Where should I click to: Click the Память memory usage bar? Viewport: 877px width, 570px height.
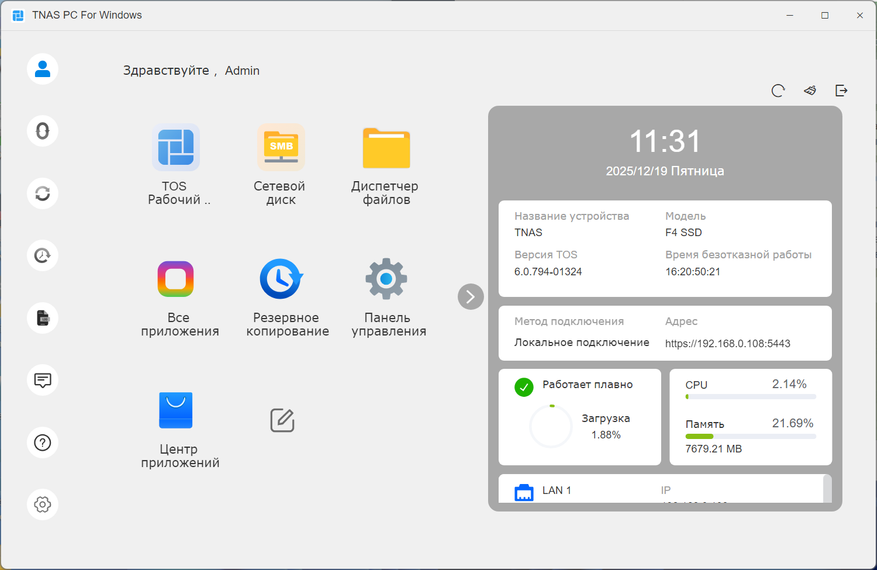click(x=751, y=436)
